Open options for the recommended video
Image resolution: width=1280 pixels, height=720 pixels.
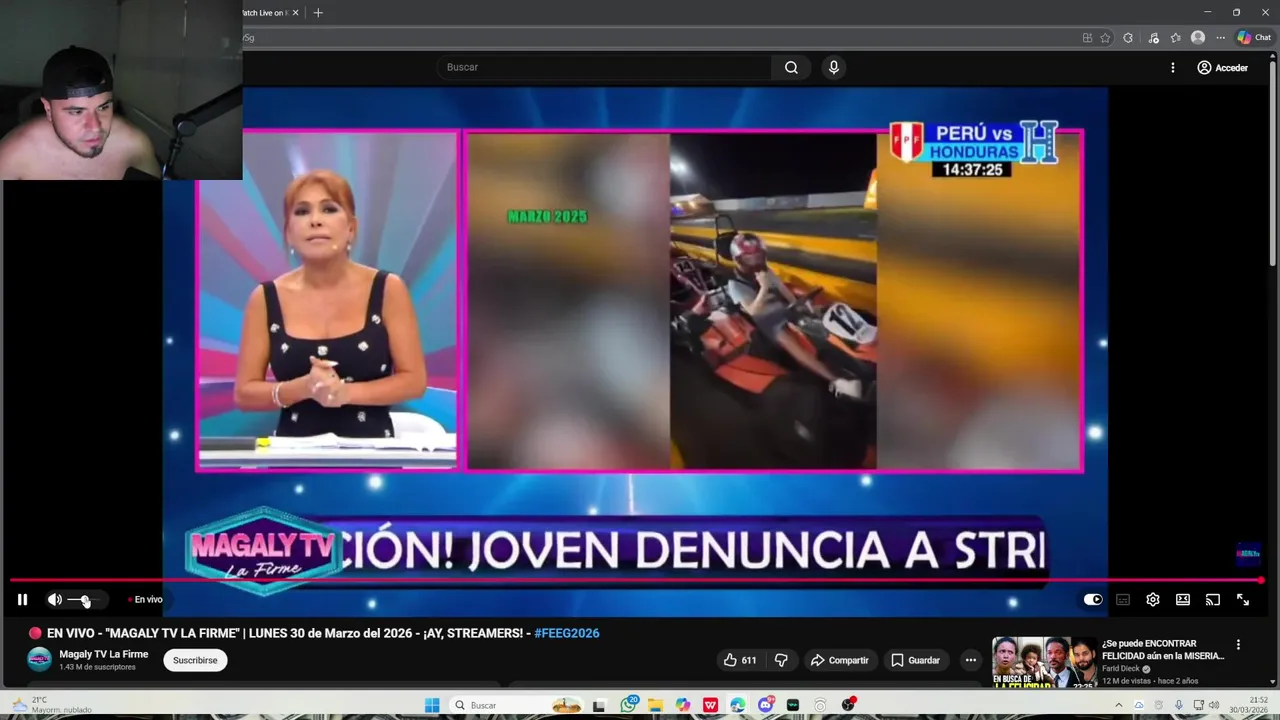(1238, 645)
